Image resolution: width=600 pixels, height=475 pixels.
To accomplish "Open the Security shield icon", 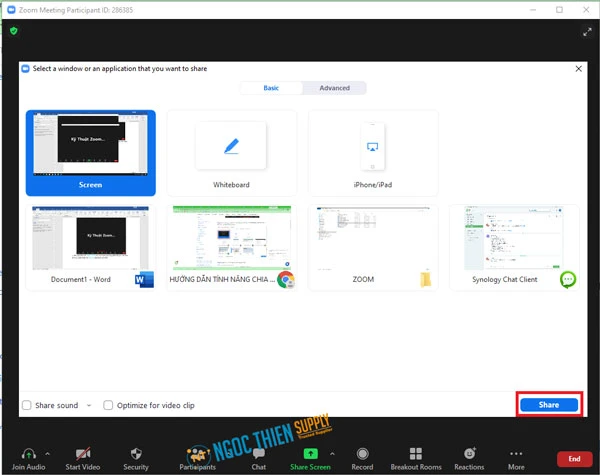I will [136, 454].
